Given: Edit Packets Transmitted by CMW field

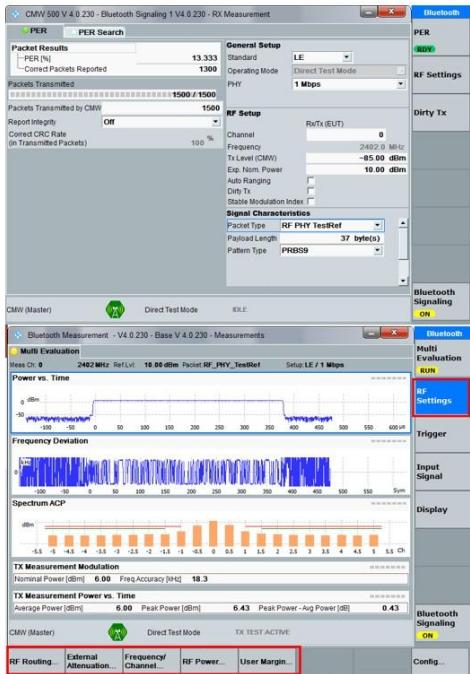Looking at the screenshot, I should (161, 108).
